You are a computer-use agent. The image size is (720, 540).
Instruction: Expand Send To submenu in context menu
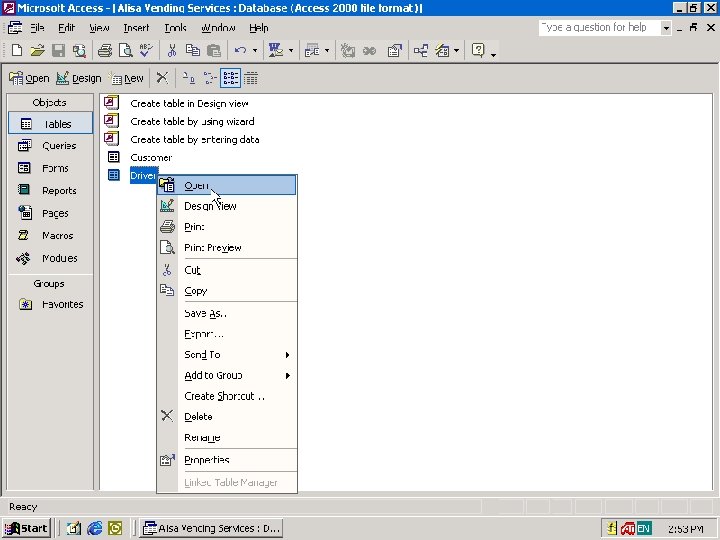point(227,354)
